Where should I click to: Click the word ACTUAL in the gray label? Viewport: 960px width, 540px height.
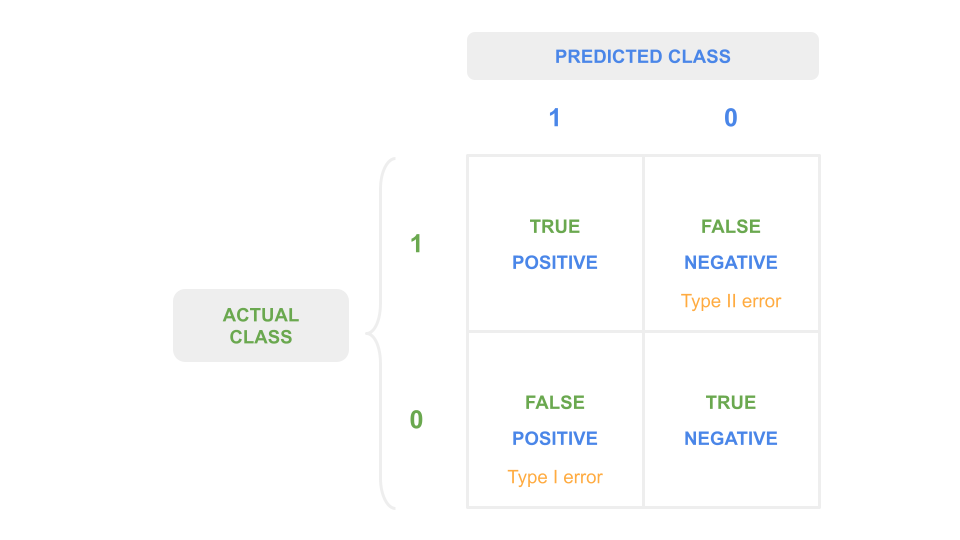[261, 315]
